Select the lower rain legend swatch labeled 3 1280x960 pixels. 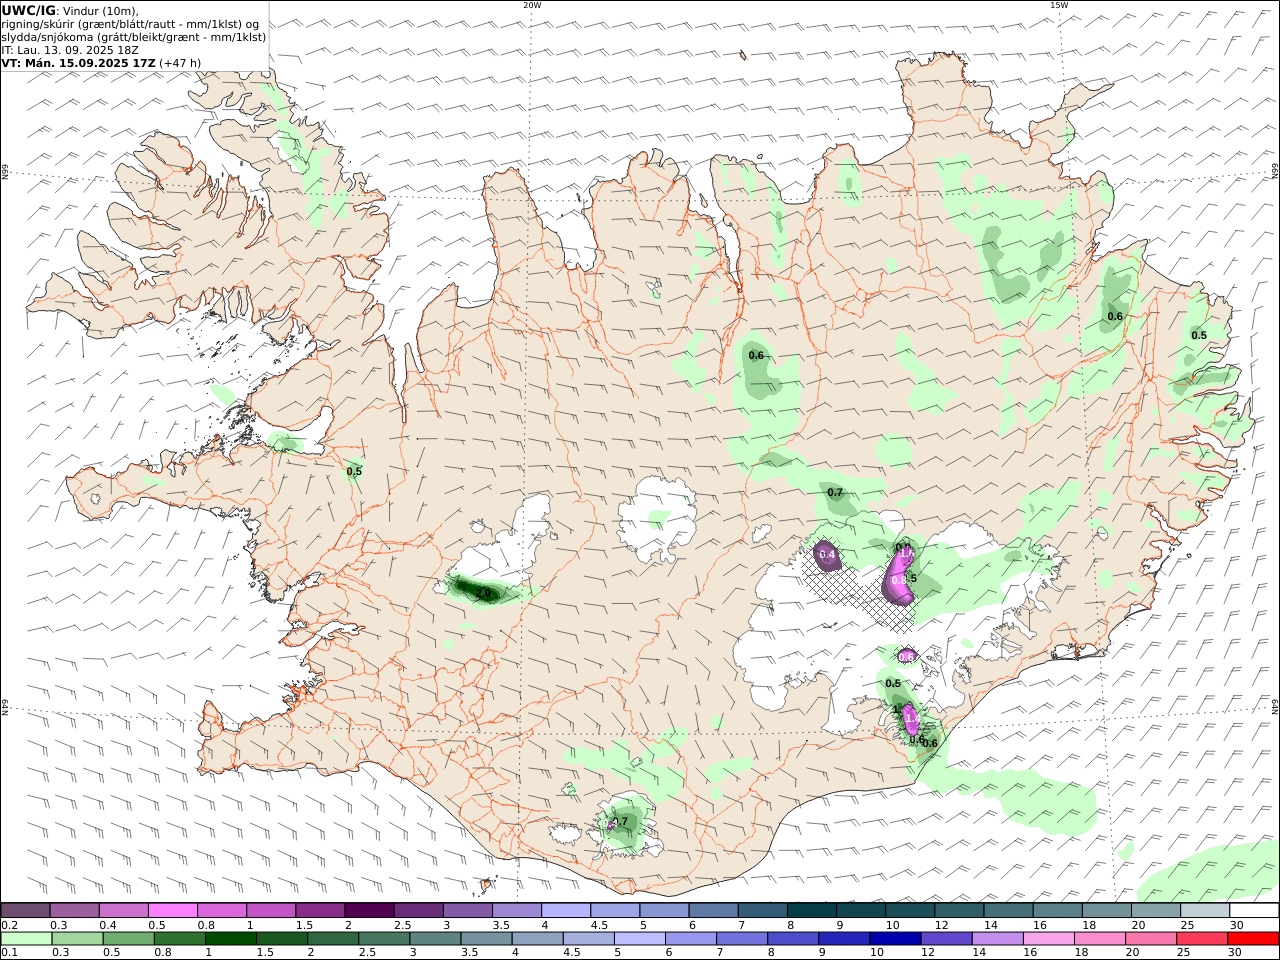pyautogui.click(x=435, y=939)
